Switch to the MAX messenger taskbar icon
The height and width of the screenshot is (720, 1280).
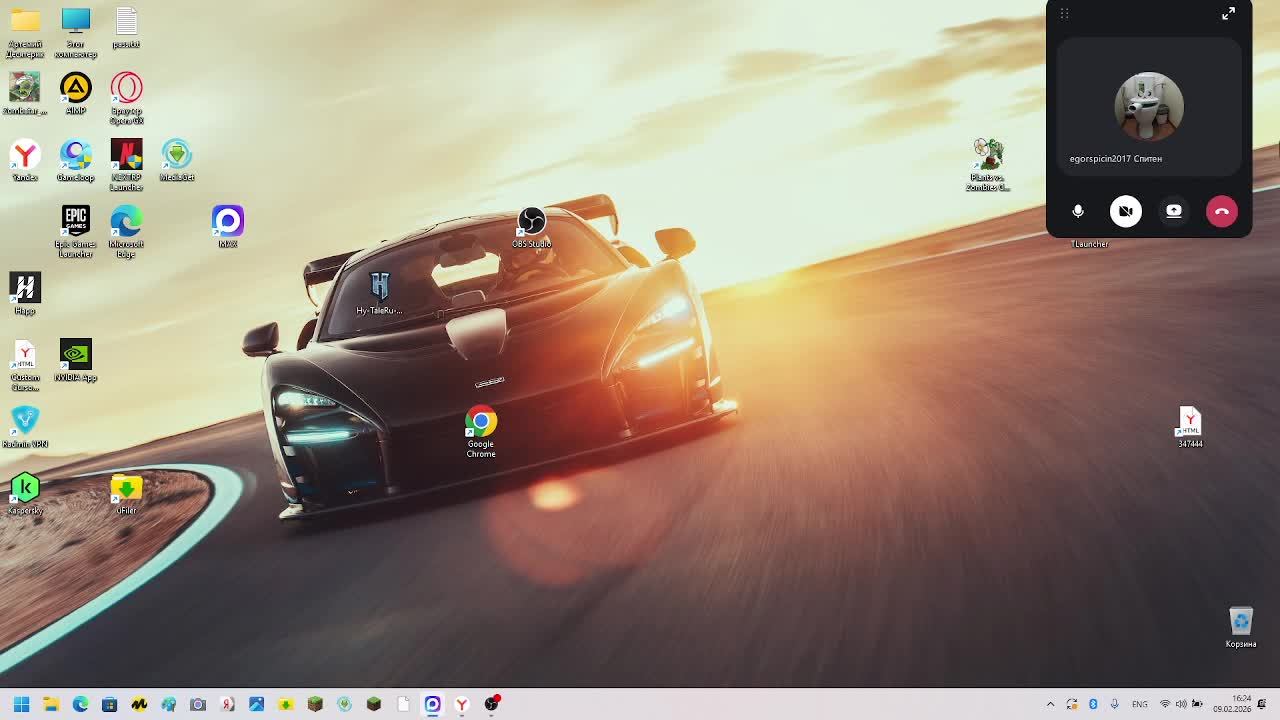(x=432, y=704)
